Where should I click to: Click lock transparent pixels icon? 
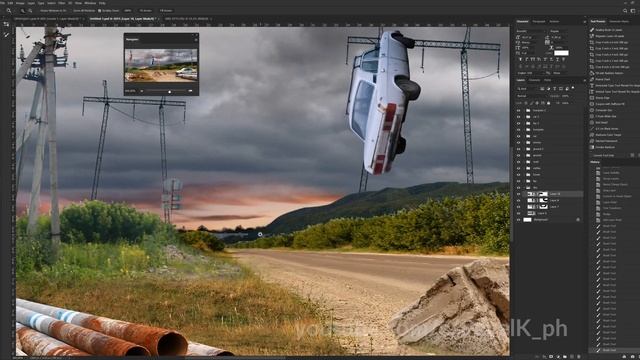526,103
